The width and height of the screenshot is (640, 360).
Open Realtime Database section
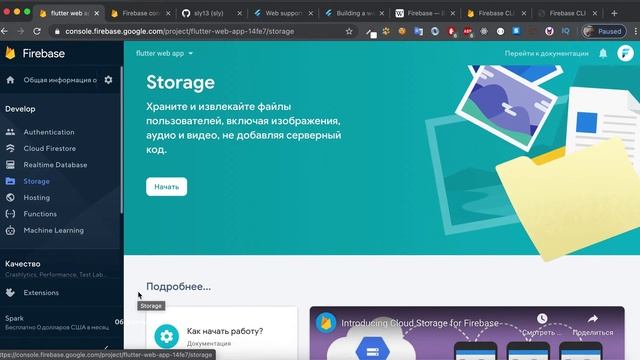point(55,165)
